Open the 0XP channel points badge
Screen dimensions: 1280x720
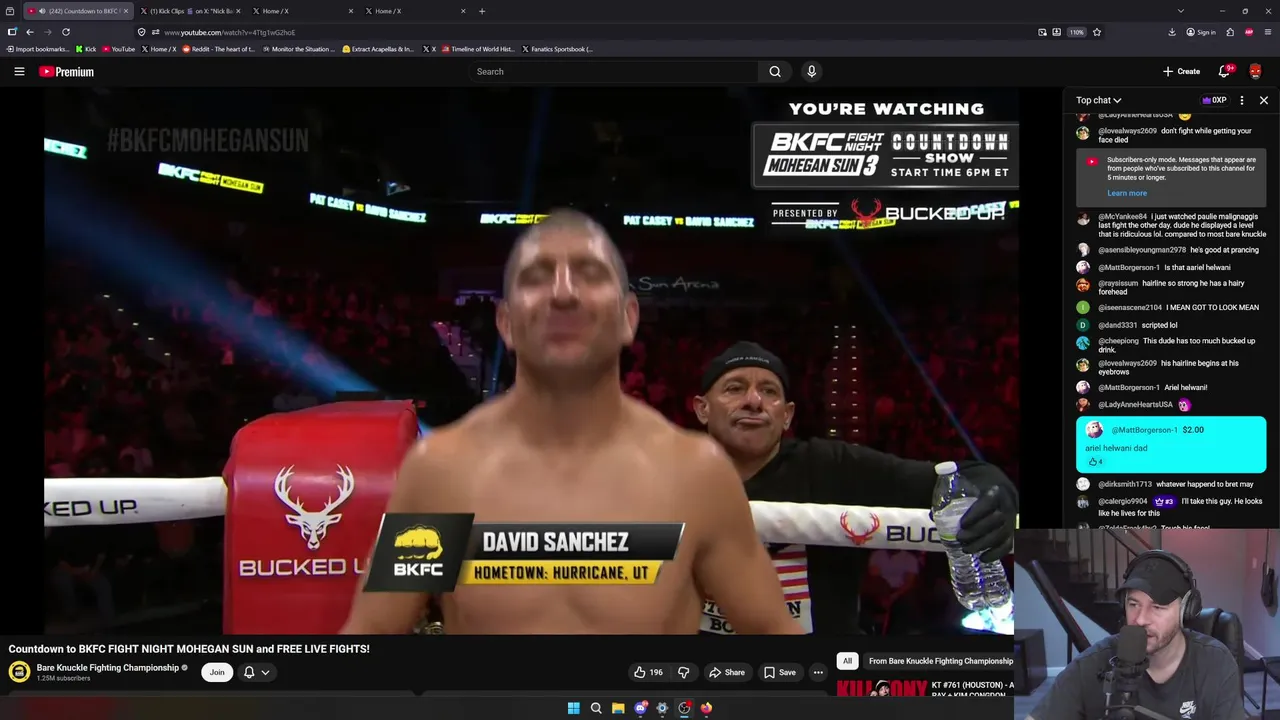pos(1214,100)
